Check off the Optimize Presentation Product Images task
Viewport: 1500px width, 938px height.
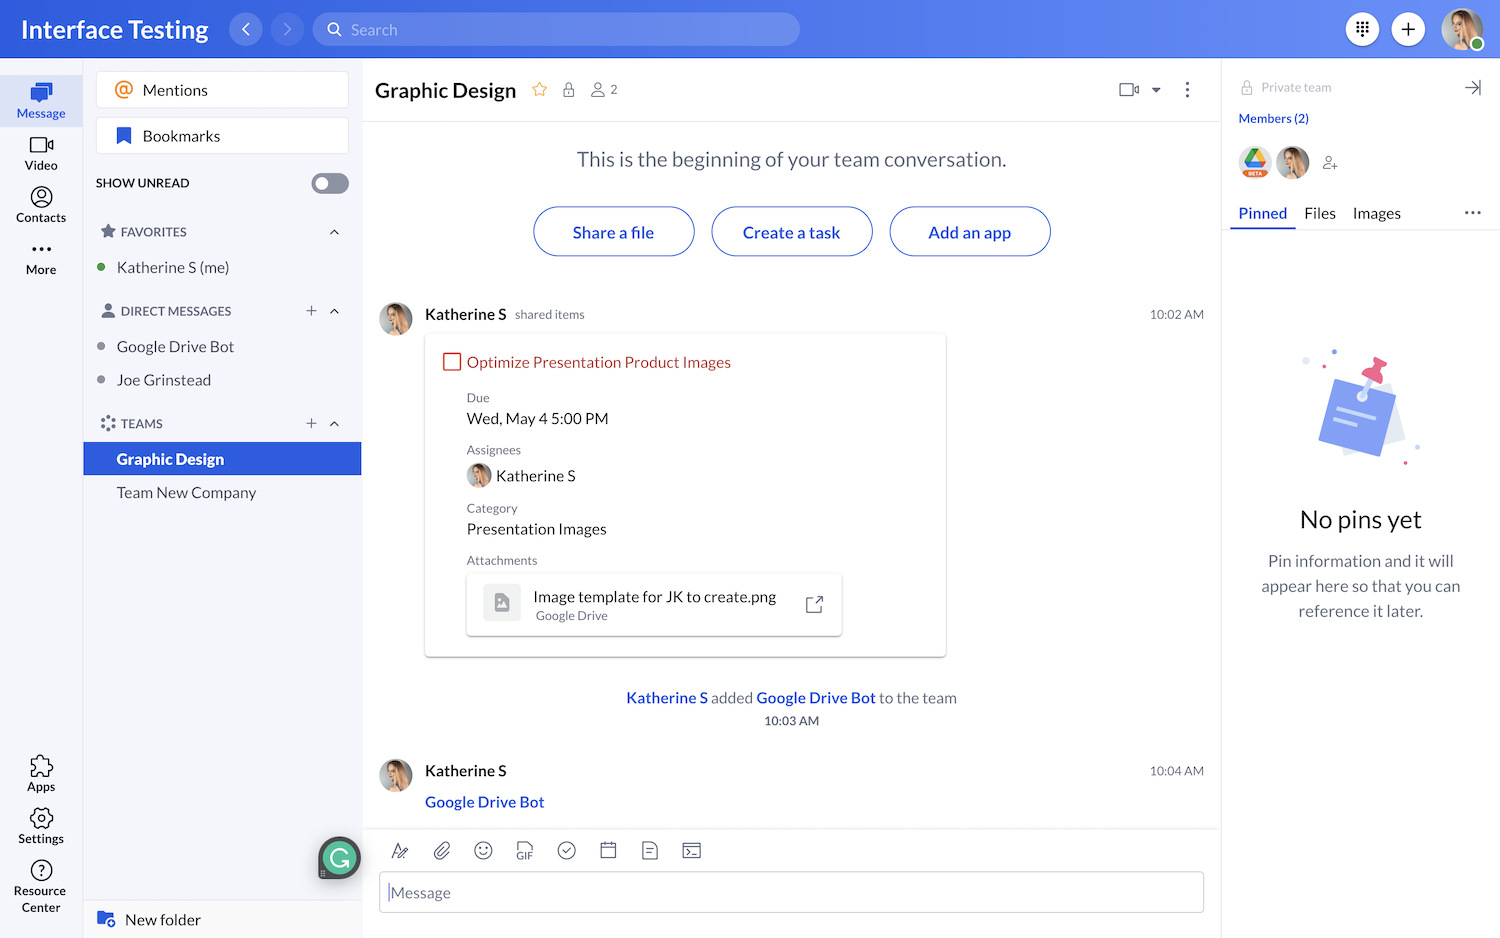point(452,362)
